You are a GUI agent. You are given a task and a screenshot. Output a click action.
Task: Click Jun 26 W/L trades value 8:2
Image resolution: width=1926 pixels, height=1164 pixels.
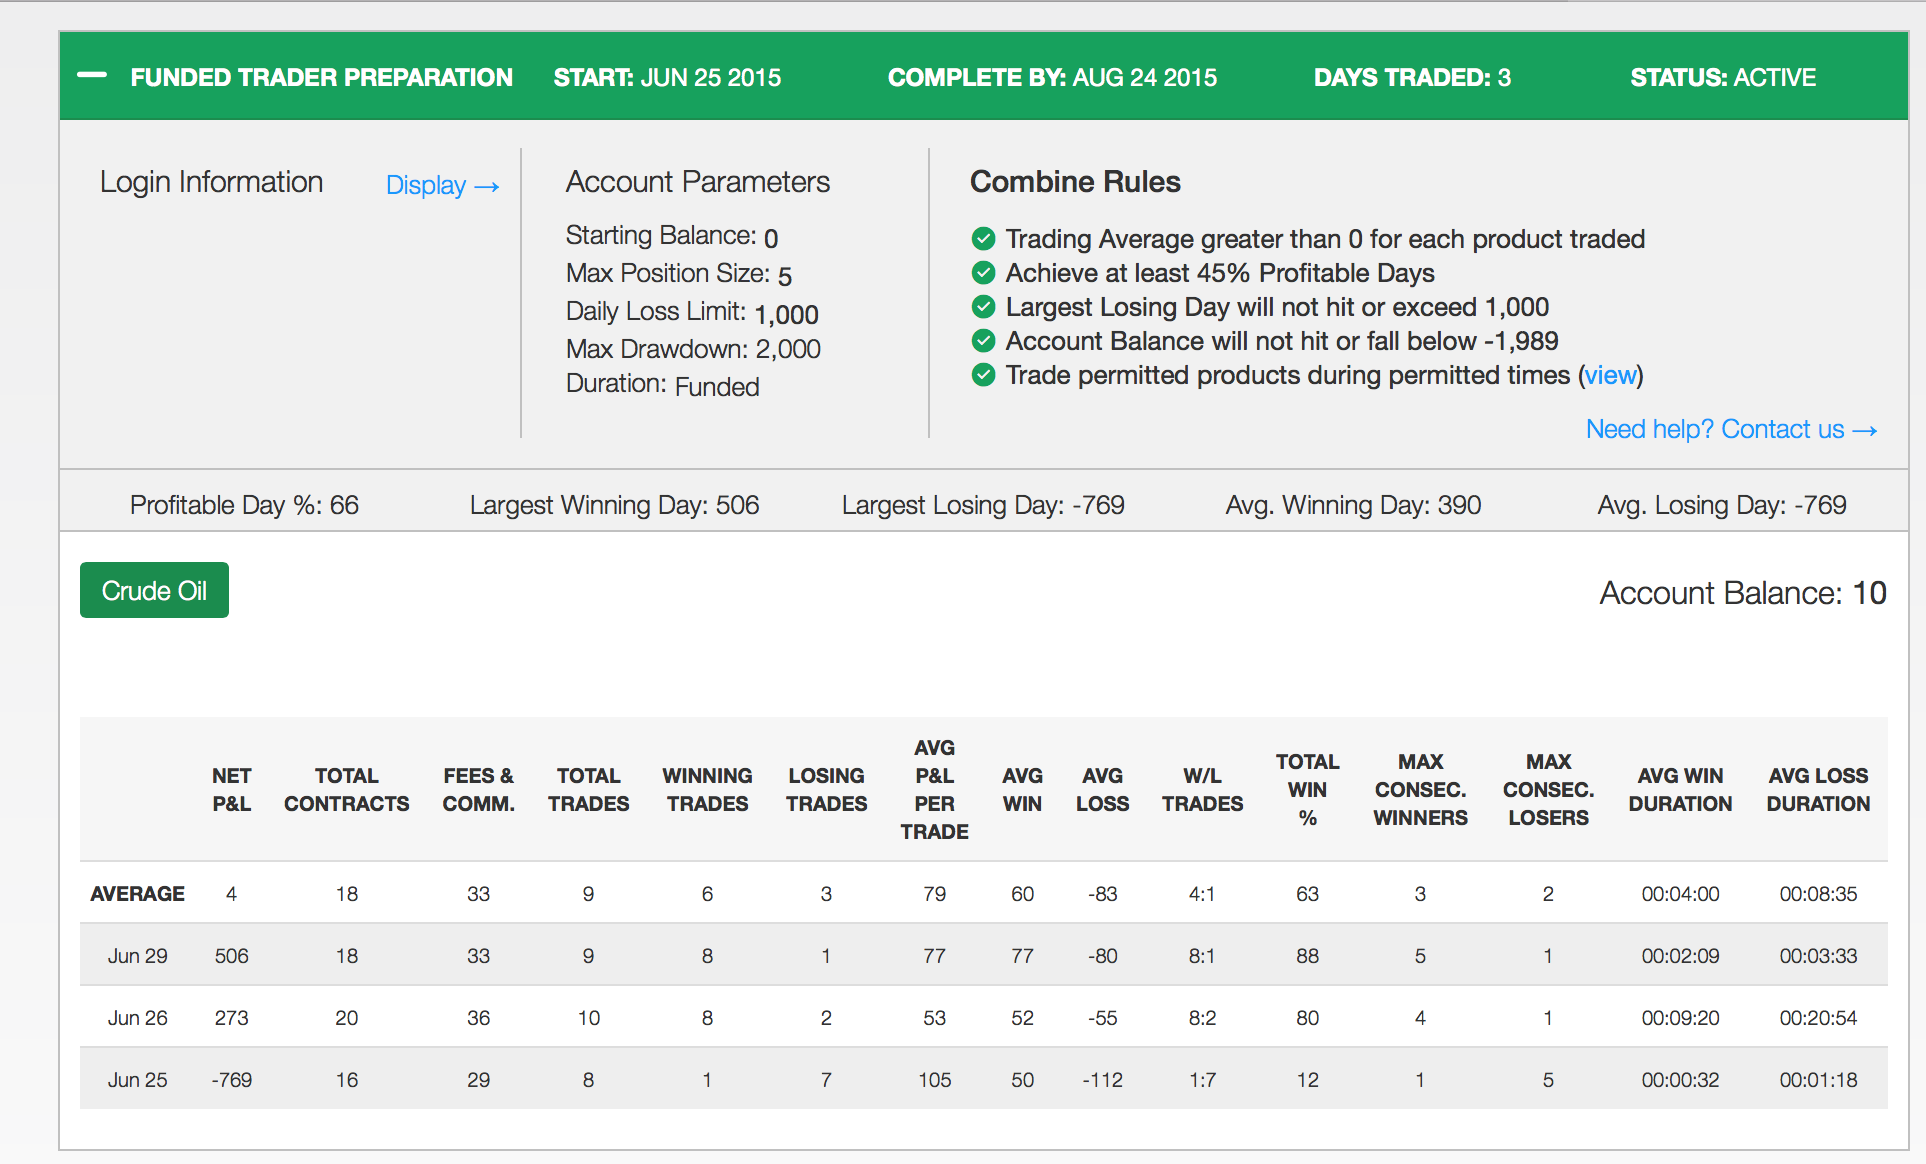[1202, 1018]
